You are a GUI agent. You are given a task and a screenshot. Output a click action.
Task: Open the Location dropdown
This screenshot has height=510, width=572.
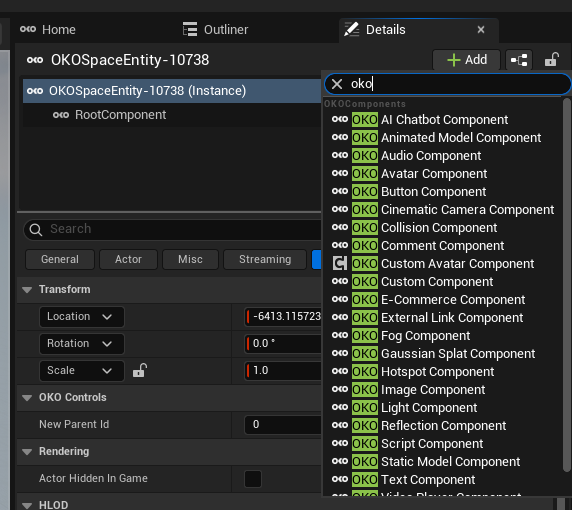pos(82,317)
